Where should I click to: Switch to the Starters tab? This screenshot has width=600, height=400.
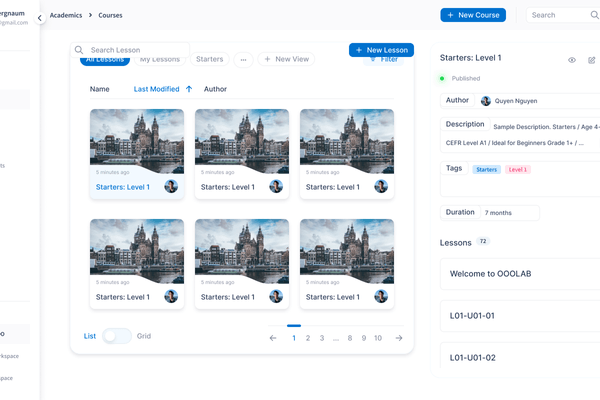(209, 60)
